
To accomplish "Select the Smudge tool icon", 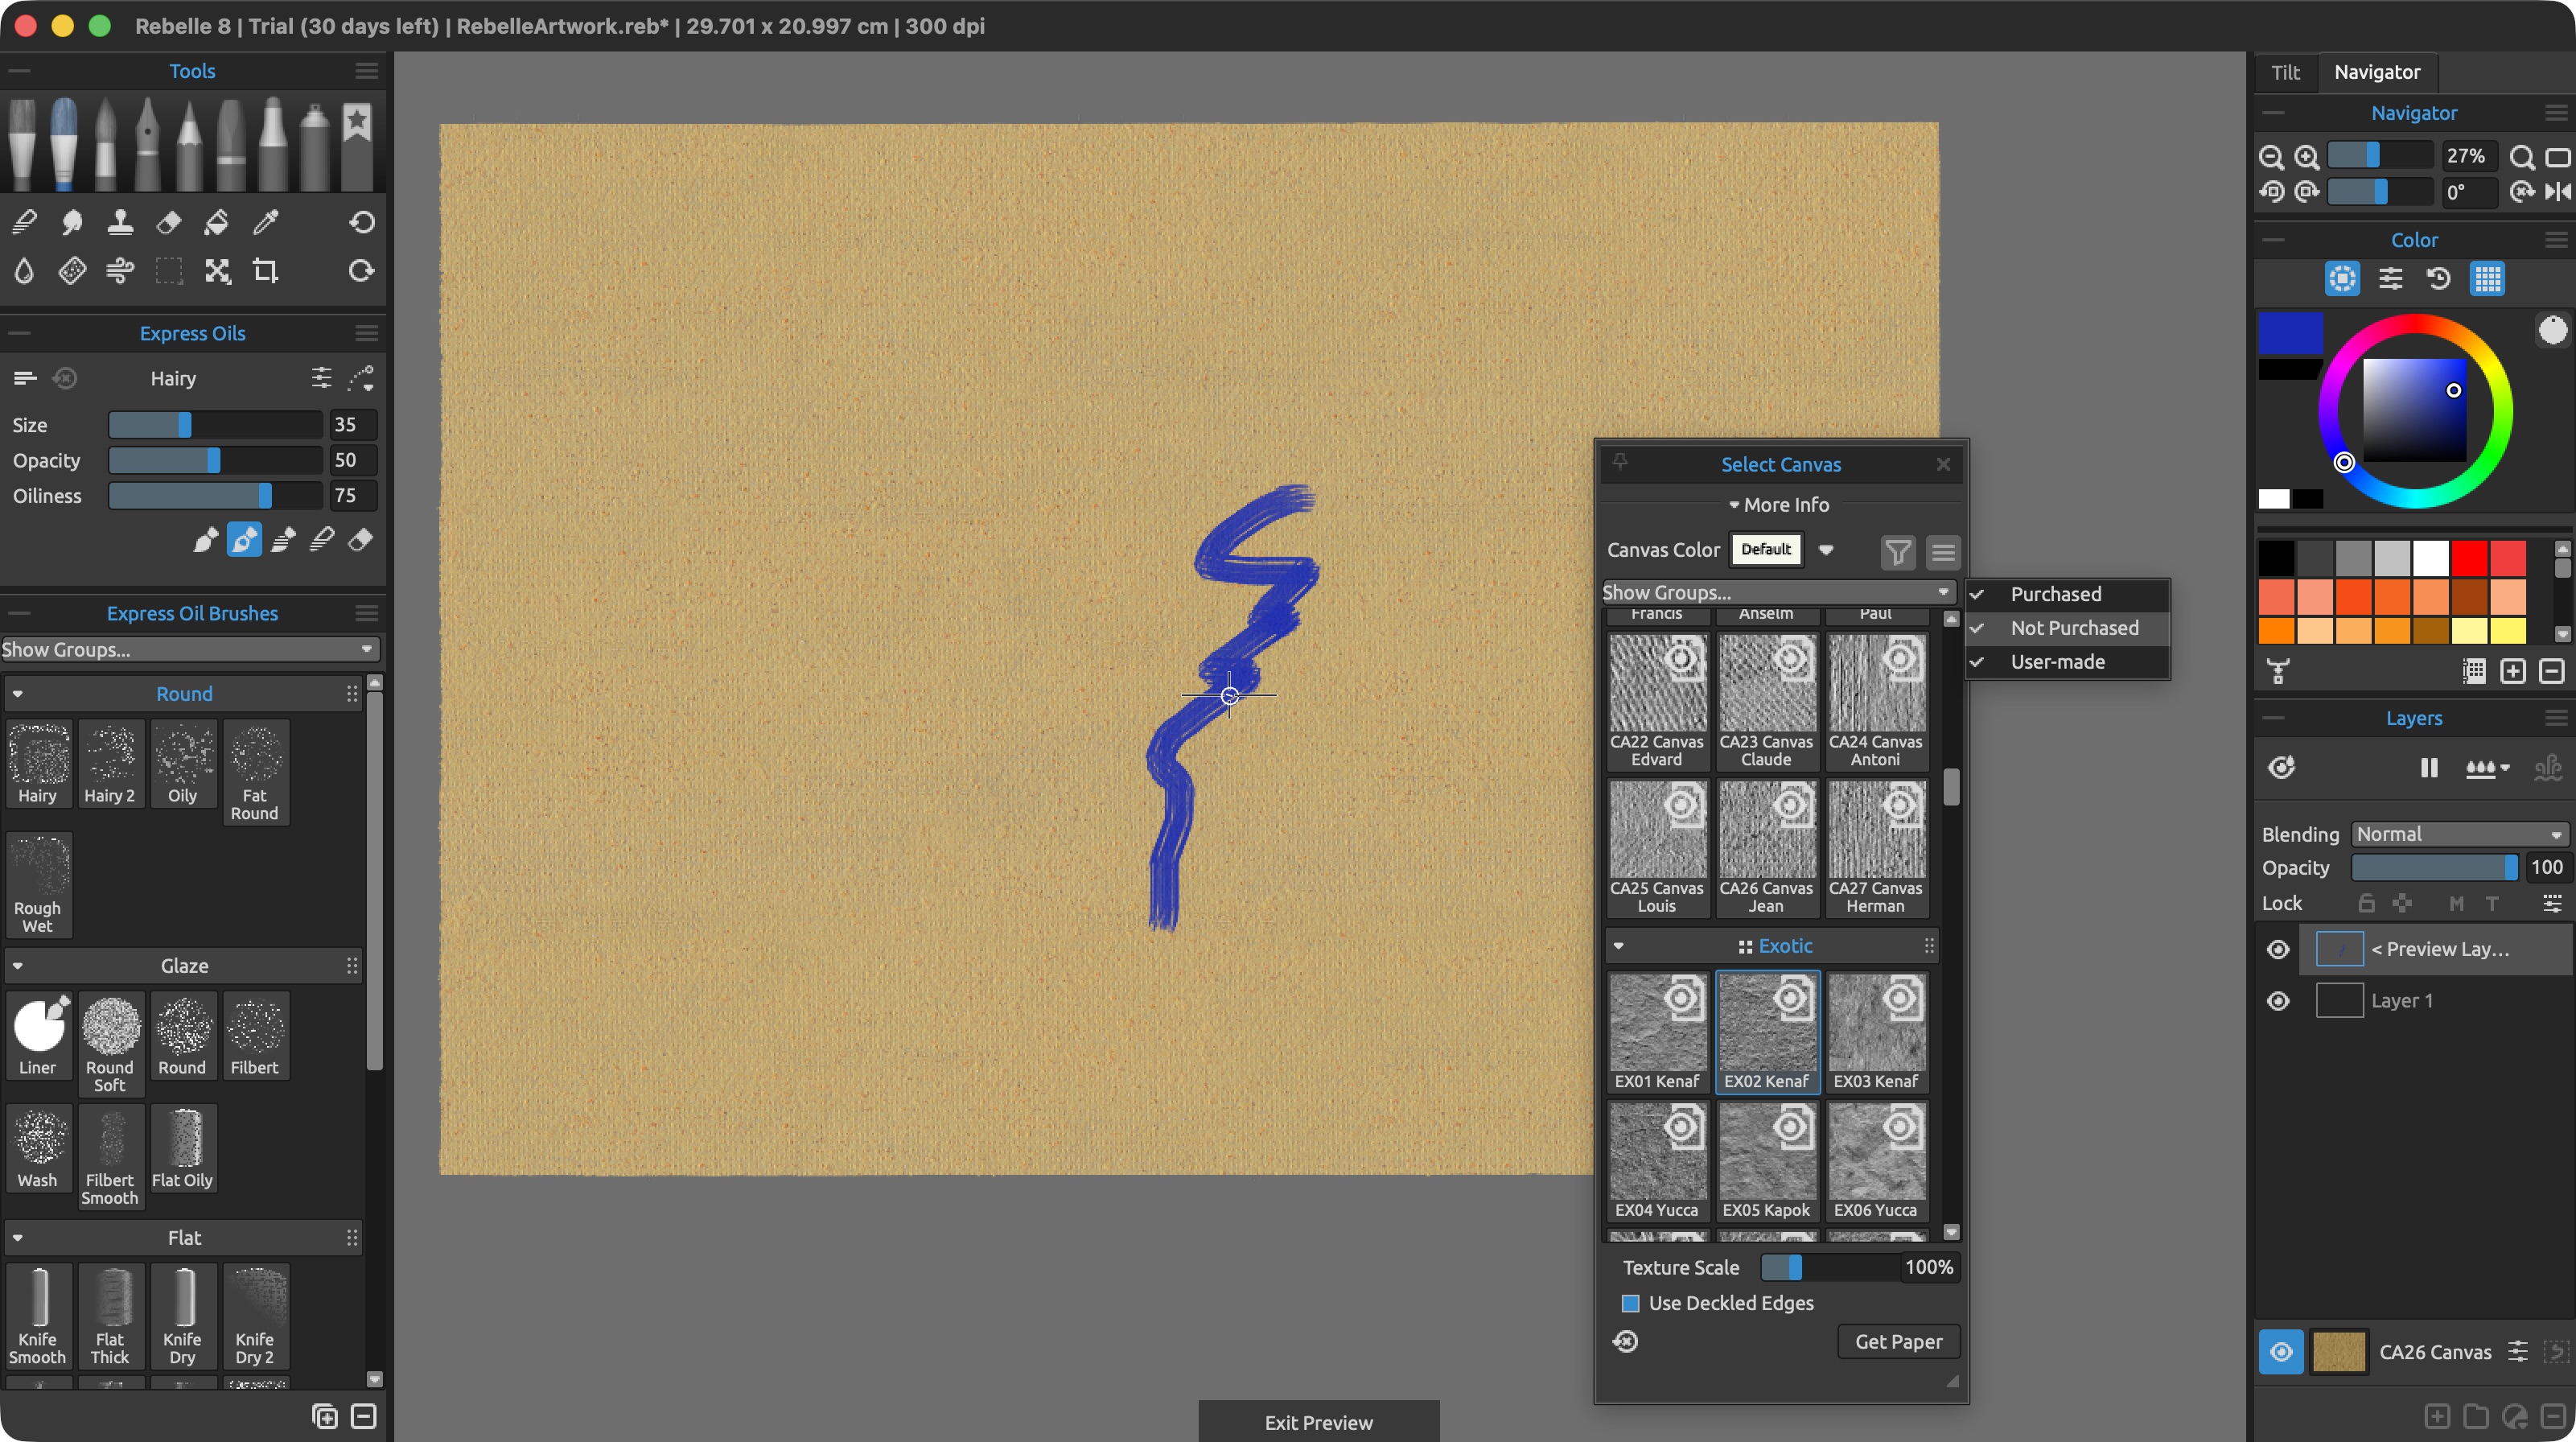I will pos(72,222).
